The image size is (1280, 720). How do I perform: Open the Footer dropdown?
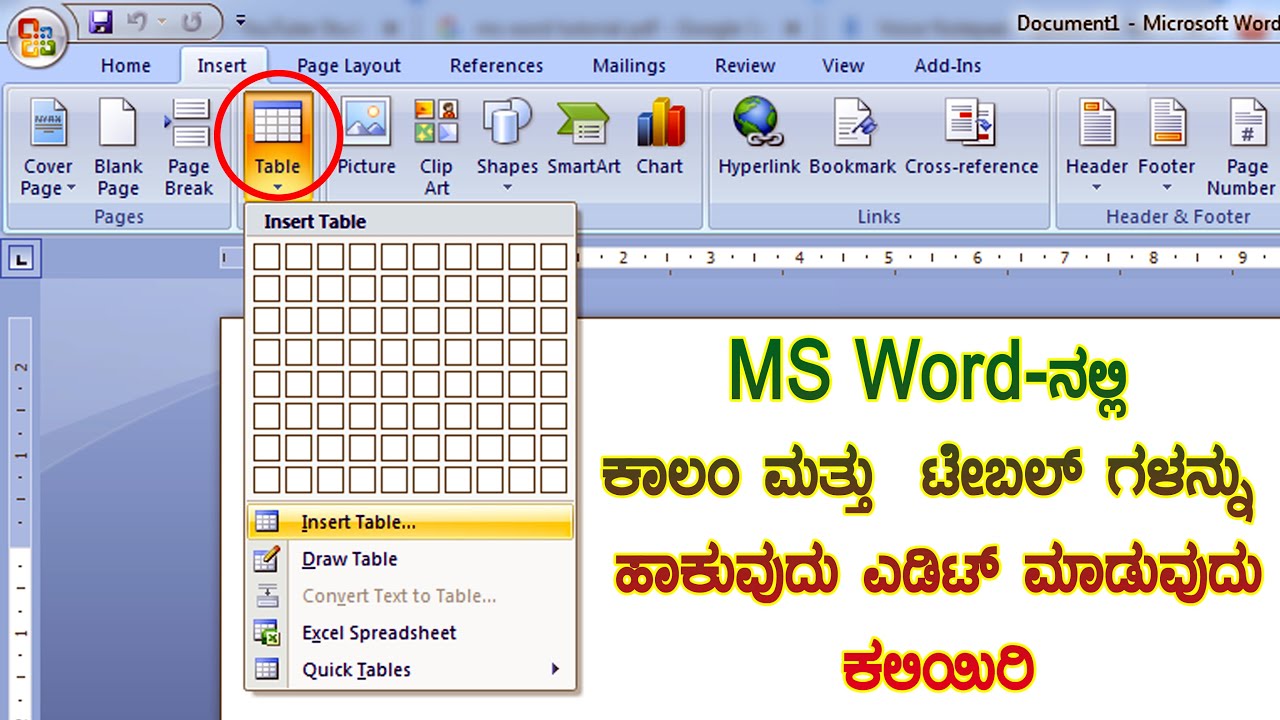tap(1167, 146)
